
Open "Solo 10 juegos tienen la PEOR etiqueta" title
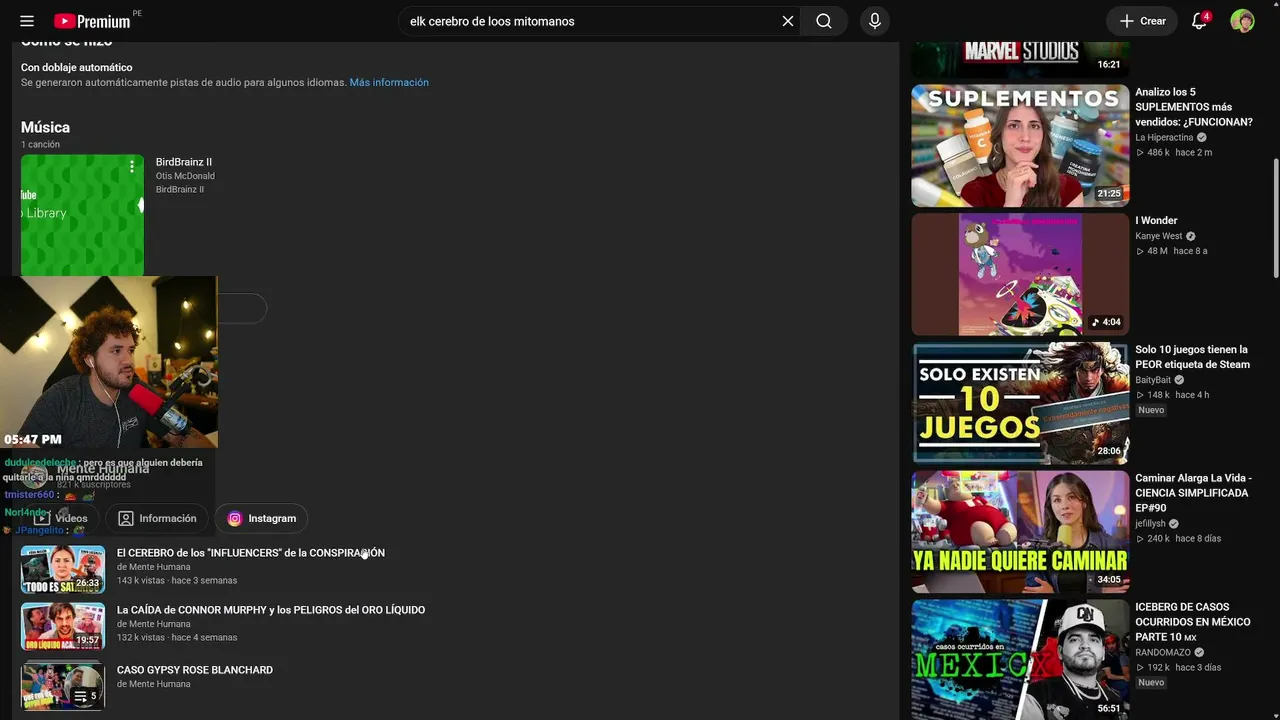click(1193, 357)
